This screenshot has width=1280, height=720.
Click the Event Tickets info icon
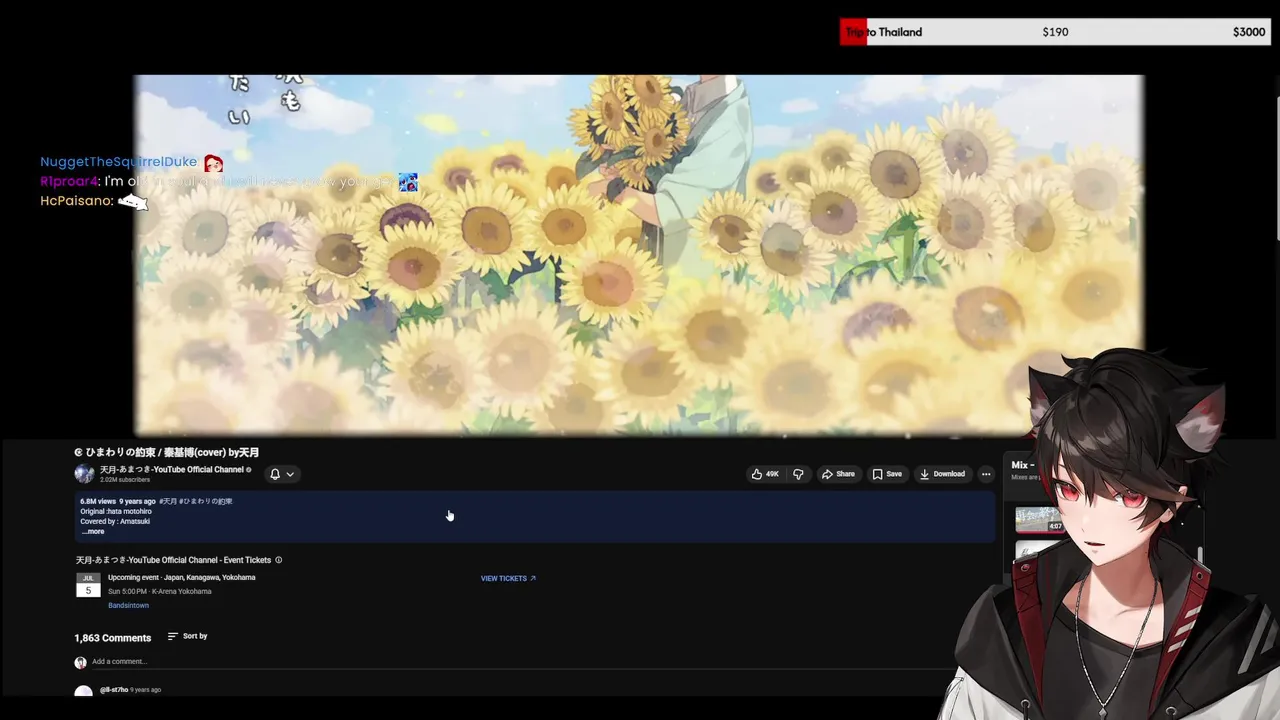tap(278, 560)
